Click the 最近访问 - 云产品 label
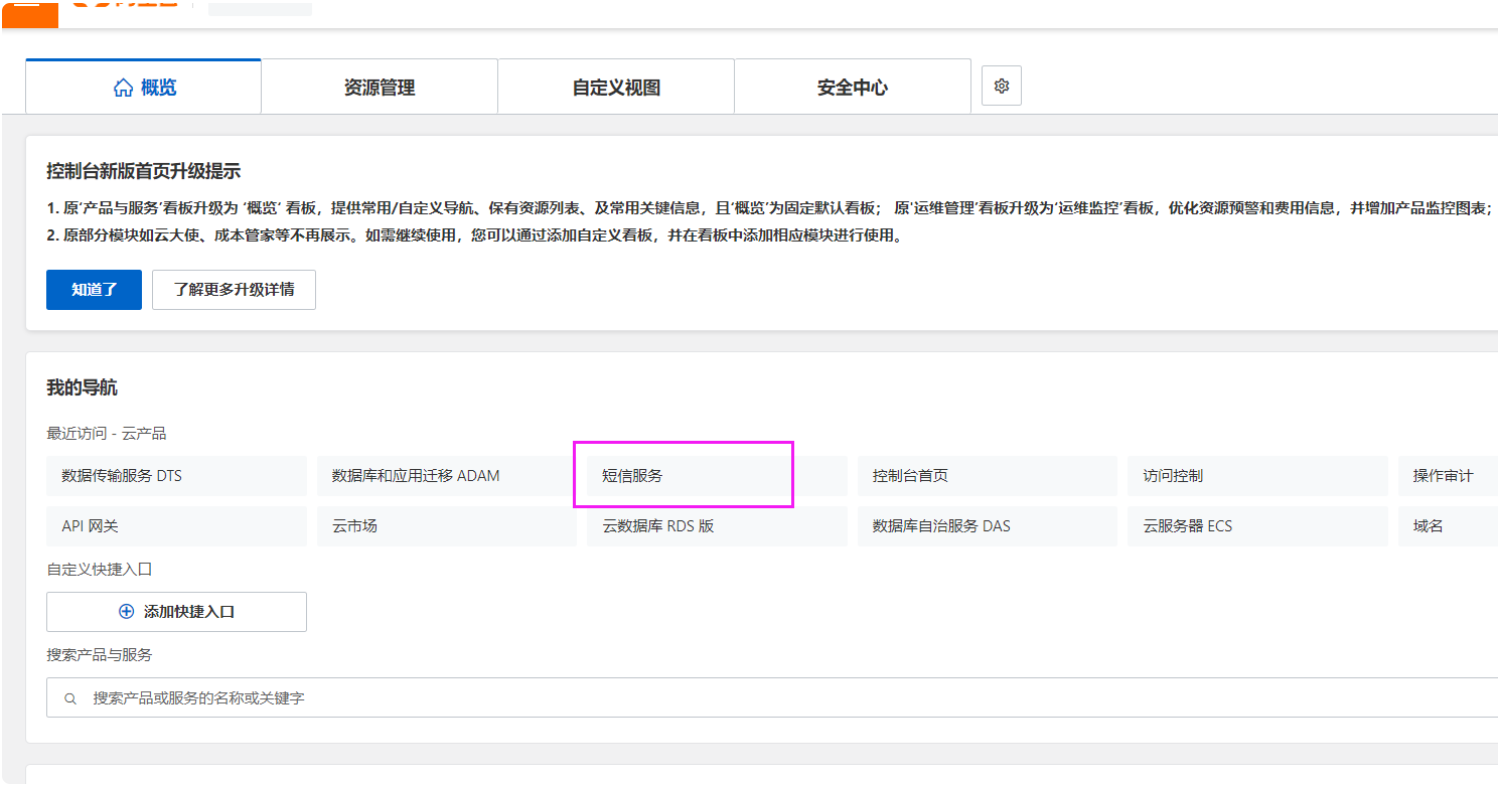Image resolution: width=1508 pixels, height=790 pixels. [x=106, y=434]
